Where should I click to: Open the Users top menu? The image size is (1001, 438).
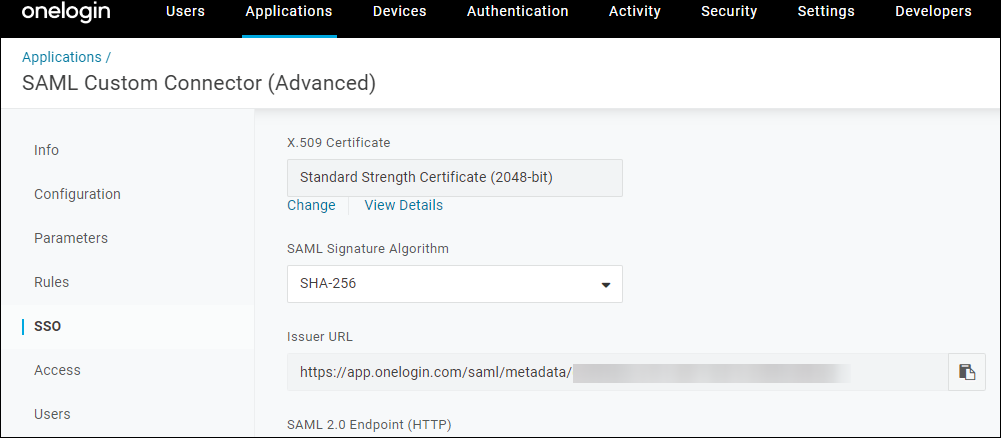(x=185, y=11)
